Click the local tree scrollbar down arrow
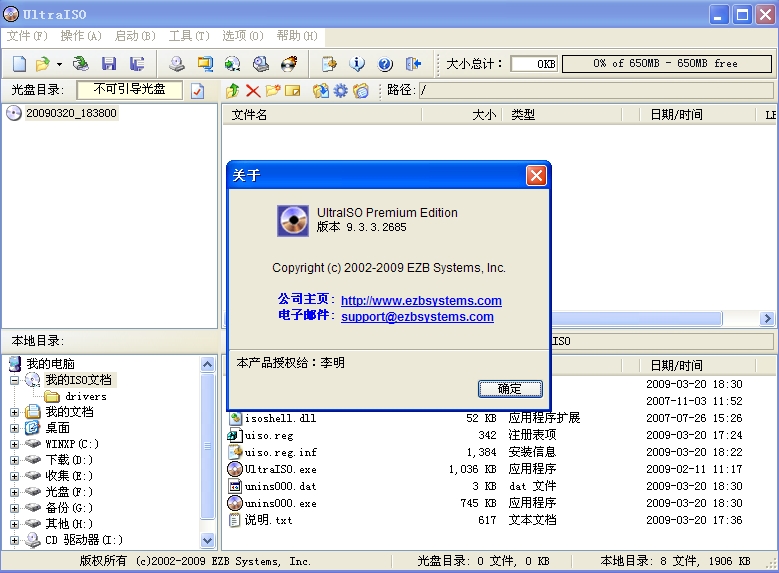This screenshot has width=779, height=573. (208, 540)
